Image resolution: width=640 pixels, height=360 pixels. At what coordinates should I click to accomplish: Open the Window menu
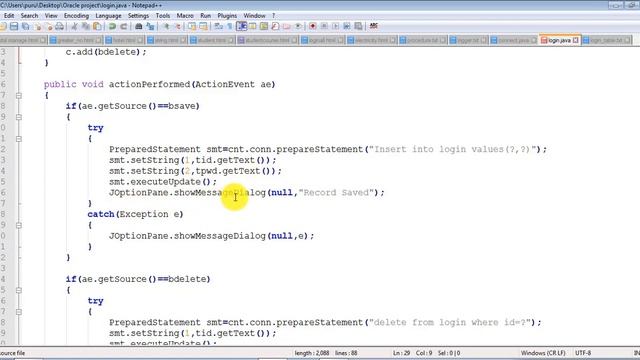[254, 16]
